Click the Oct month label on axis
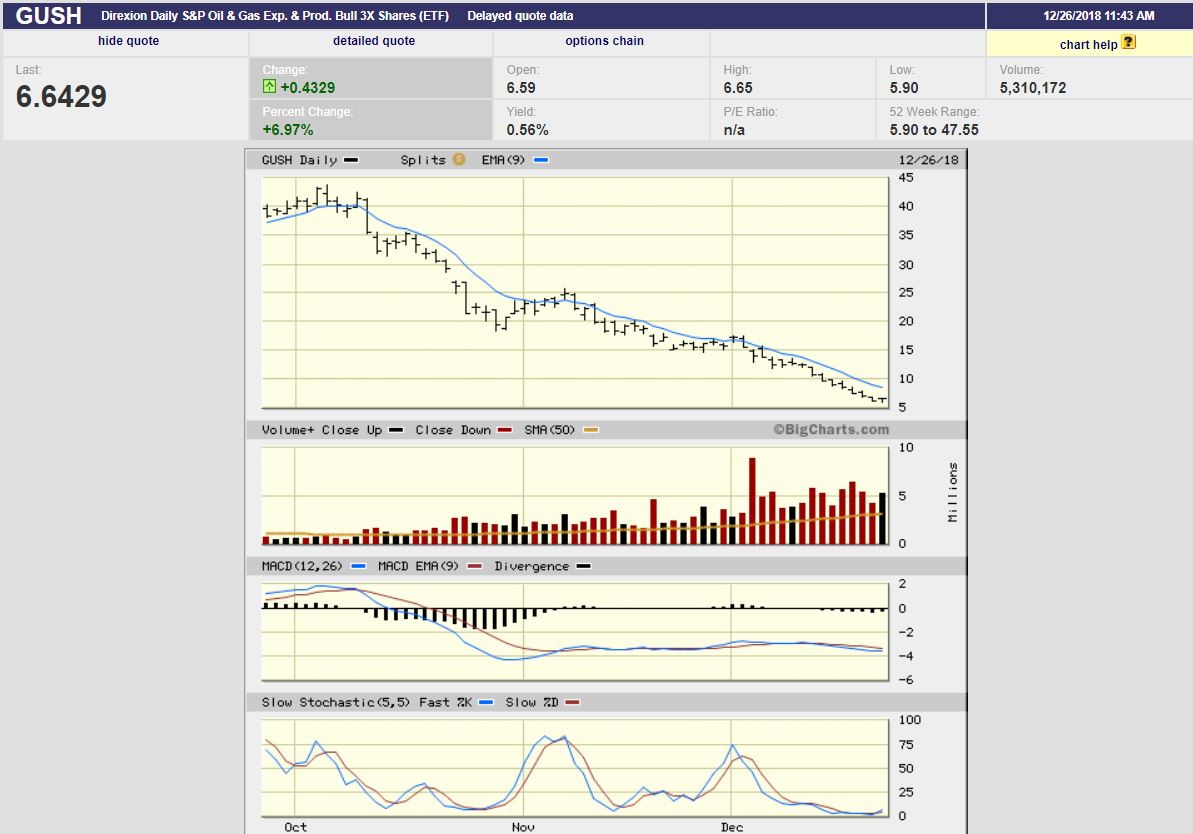This screenshot has height=834, width=1193. point(295,827)
